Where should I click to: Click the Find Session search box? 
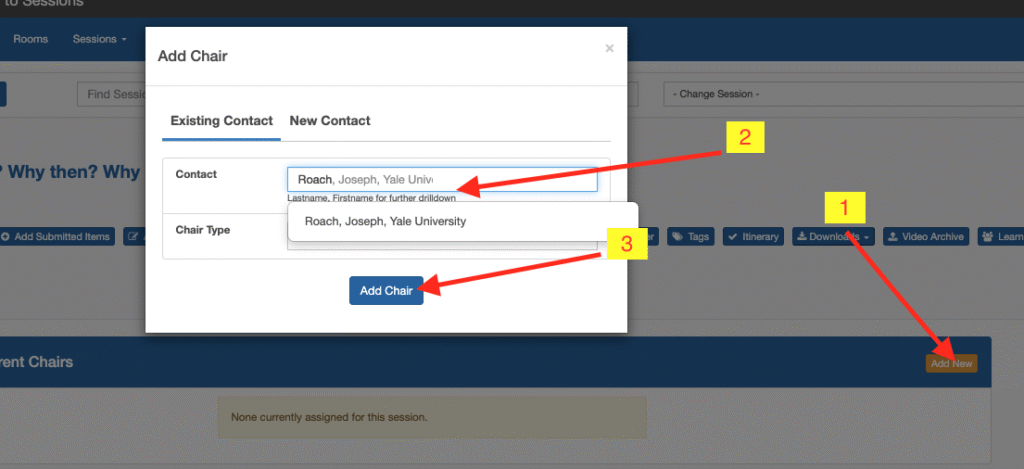pos(112,94)
